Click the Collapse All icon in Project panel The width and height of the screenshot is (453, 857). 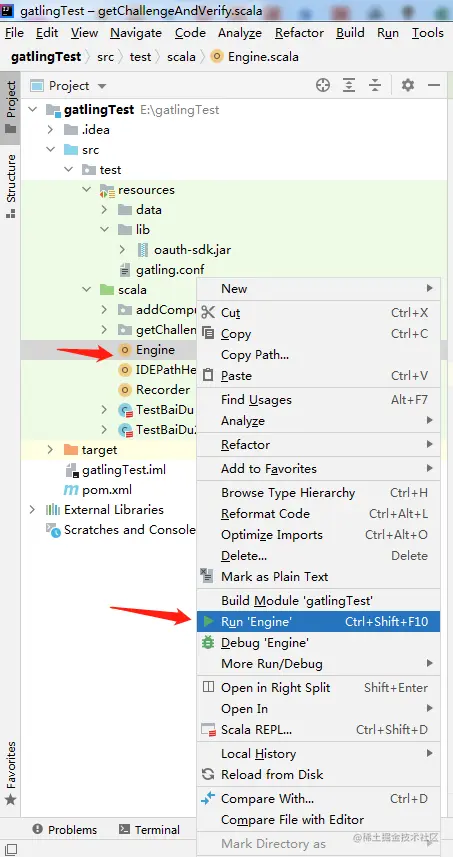point(374,85)
